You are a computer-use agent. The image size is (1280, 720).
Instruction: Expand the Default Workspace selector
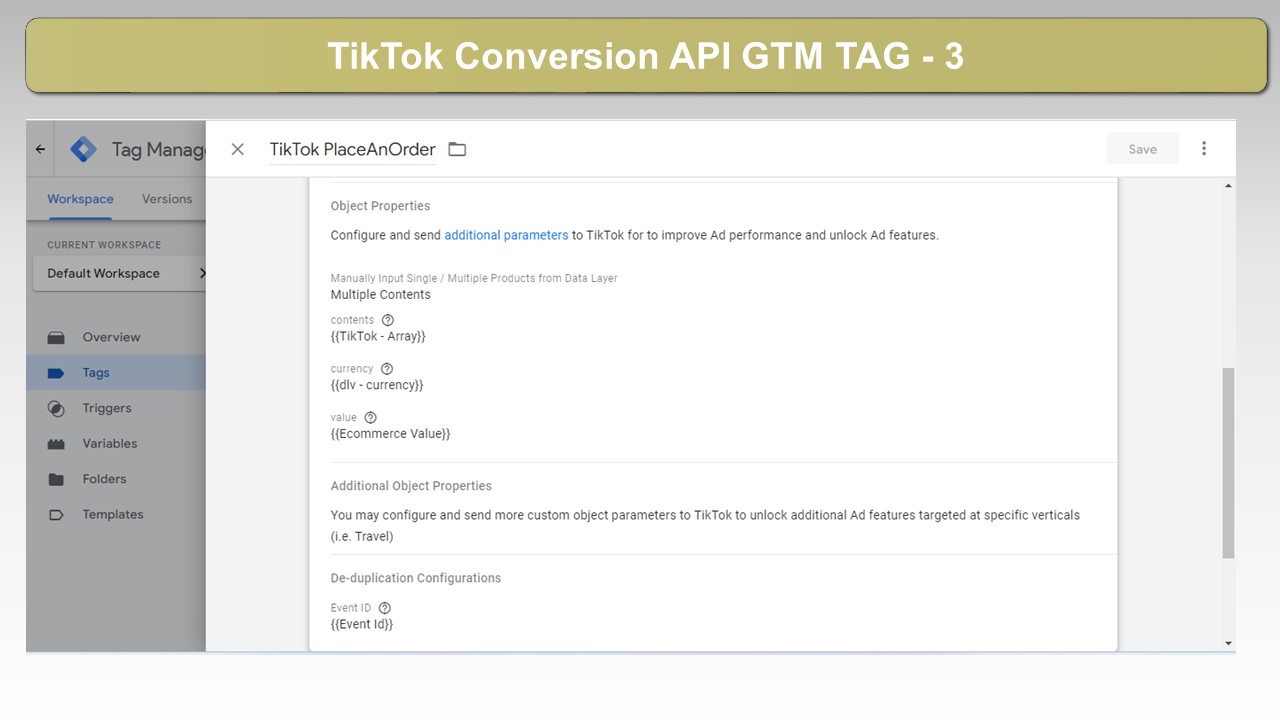(x=120, y=273)
